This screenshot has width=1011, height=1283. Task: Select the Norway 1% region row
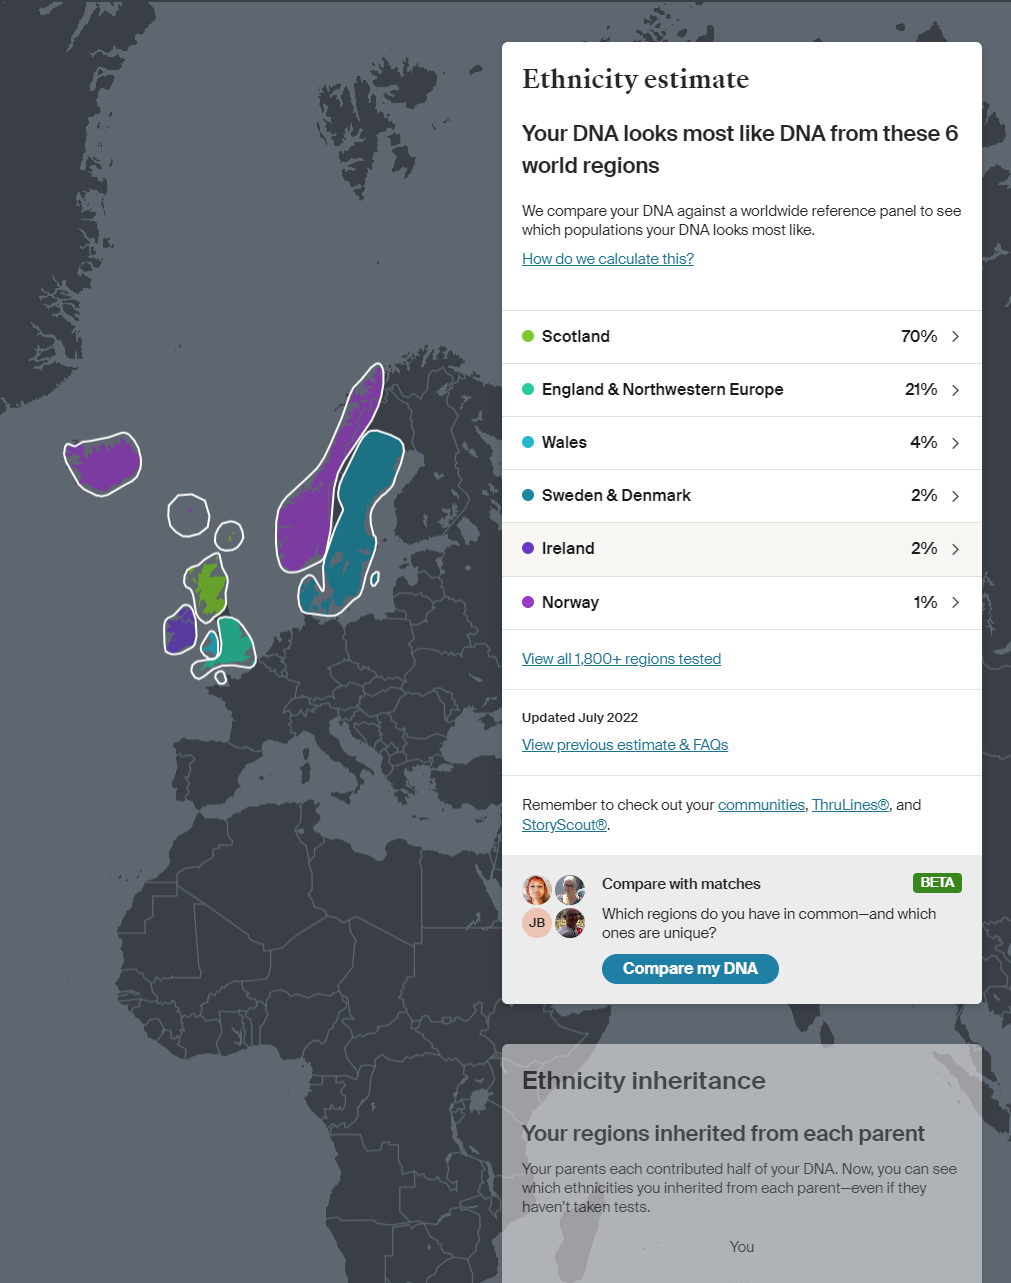pos(740,602)
